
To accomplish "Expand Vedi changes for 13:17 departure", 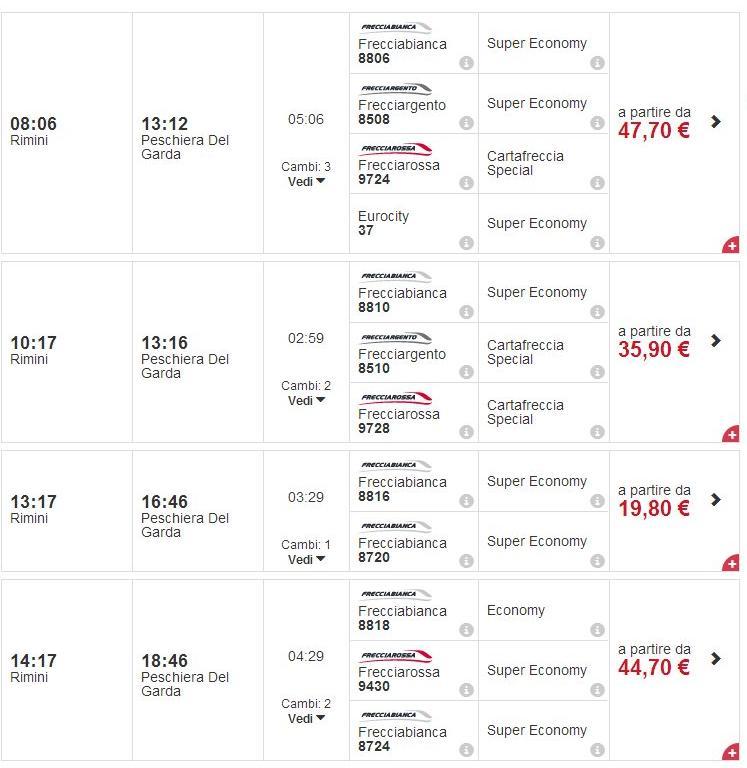I will [307, 559].
